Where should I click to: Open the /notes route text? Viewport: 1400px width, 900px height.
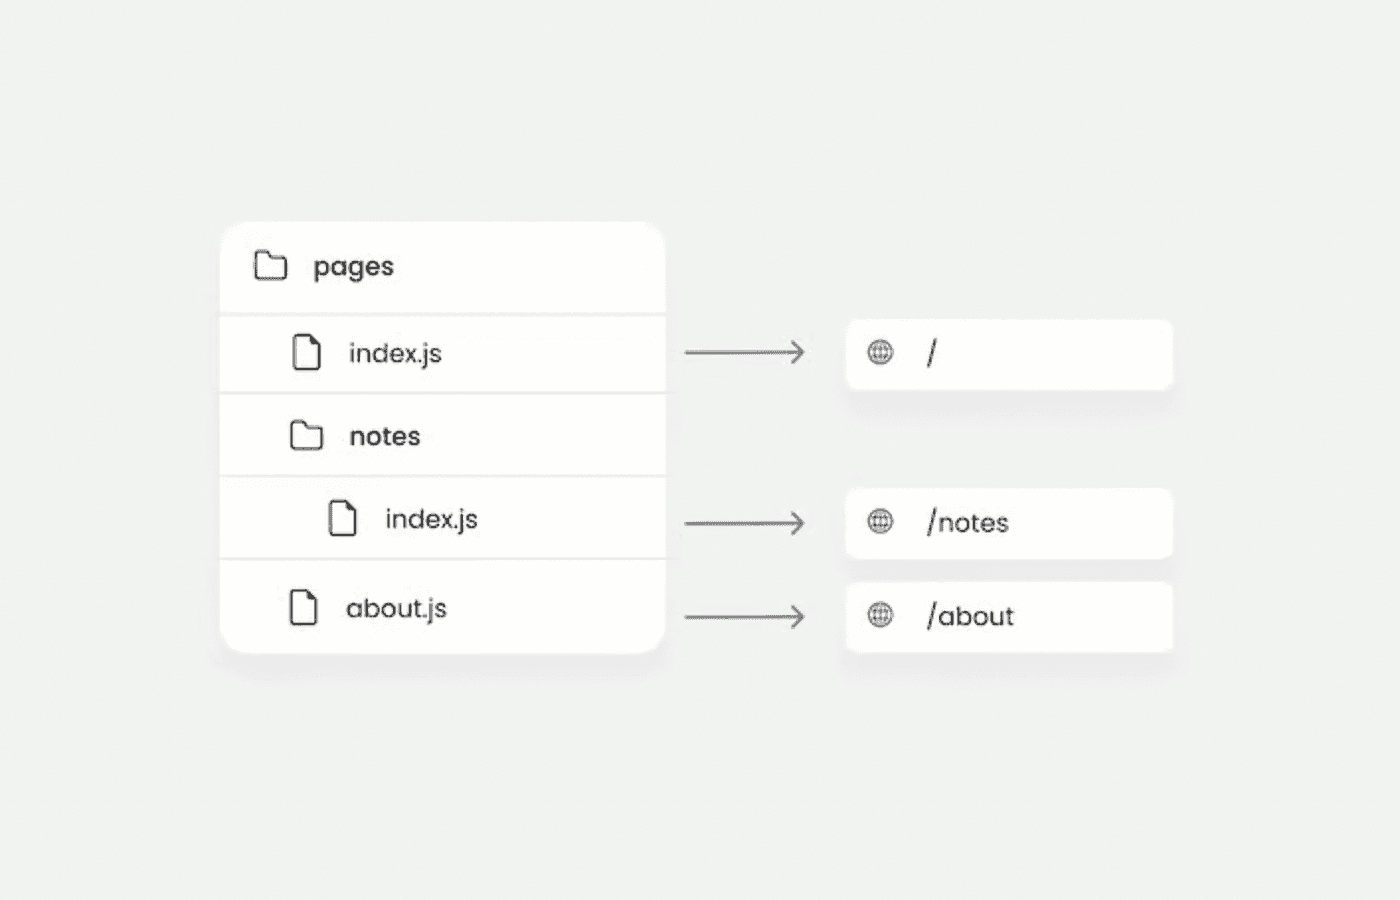pyautogui.click(x=968, y=523)
